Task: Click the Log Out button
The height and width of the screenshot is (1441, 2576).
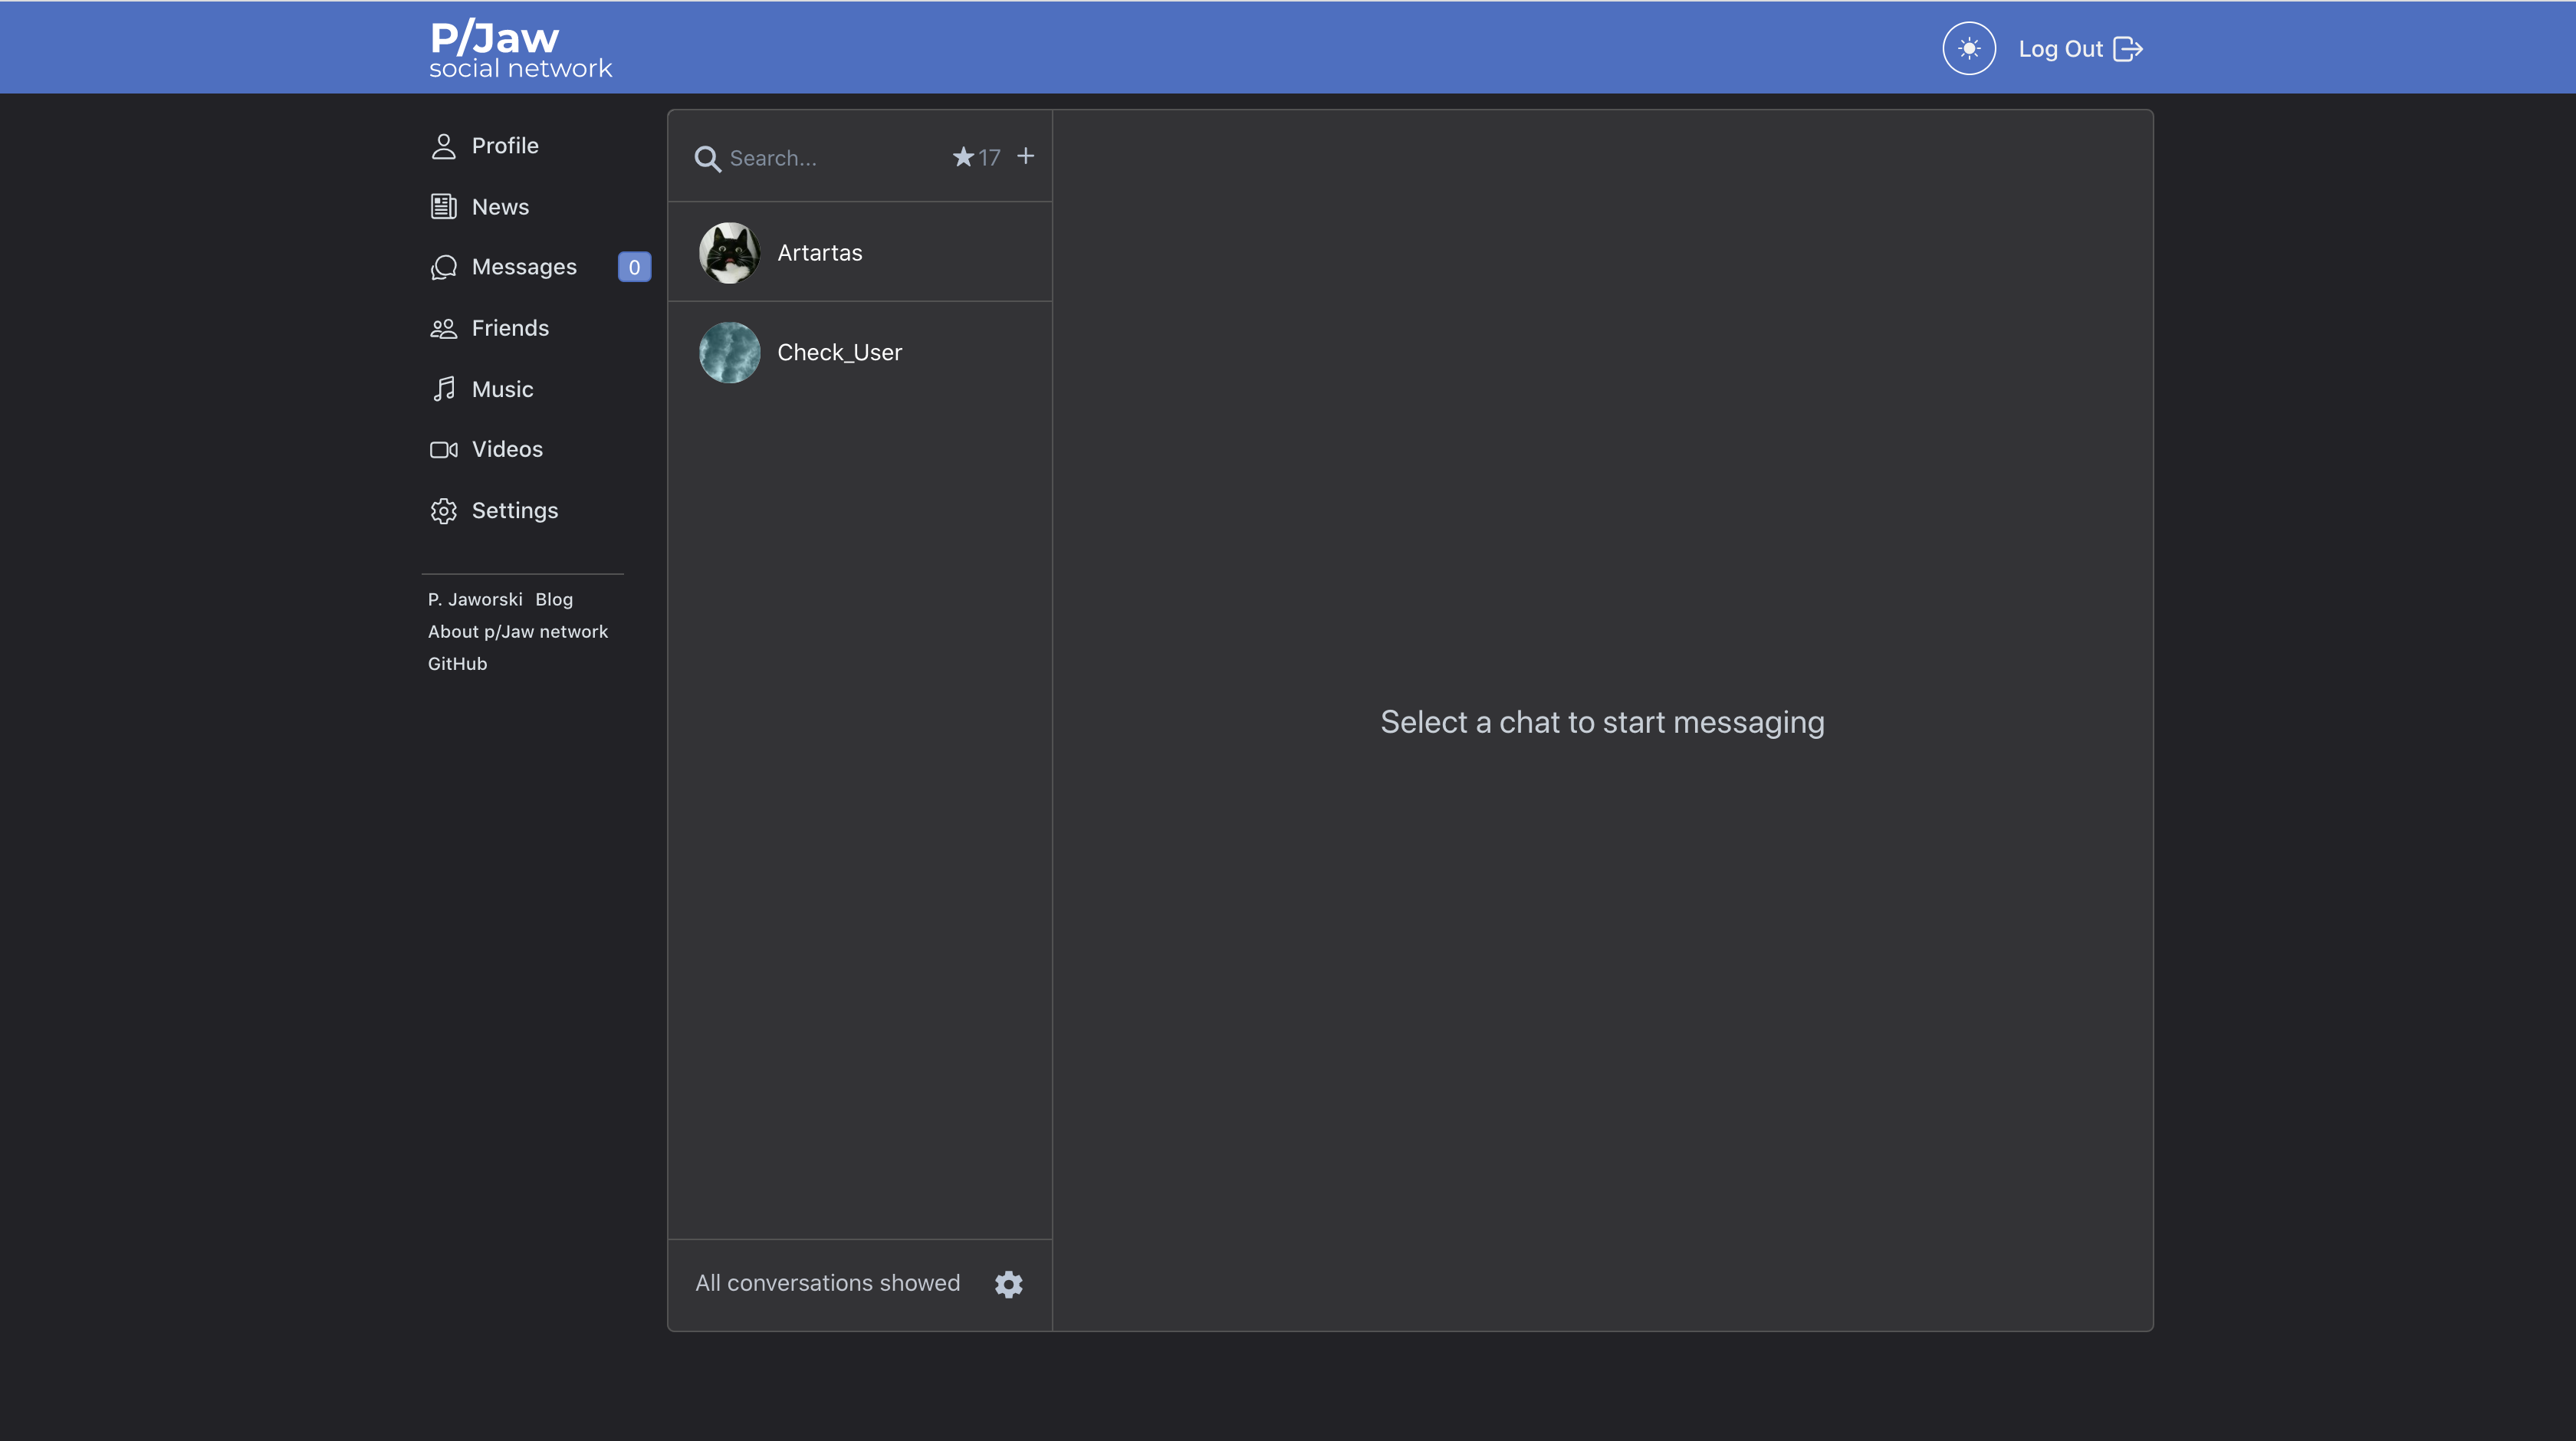Action: [2080, 49]
